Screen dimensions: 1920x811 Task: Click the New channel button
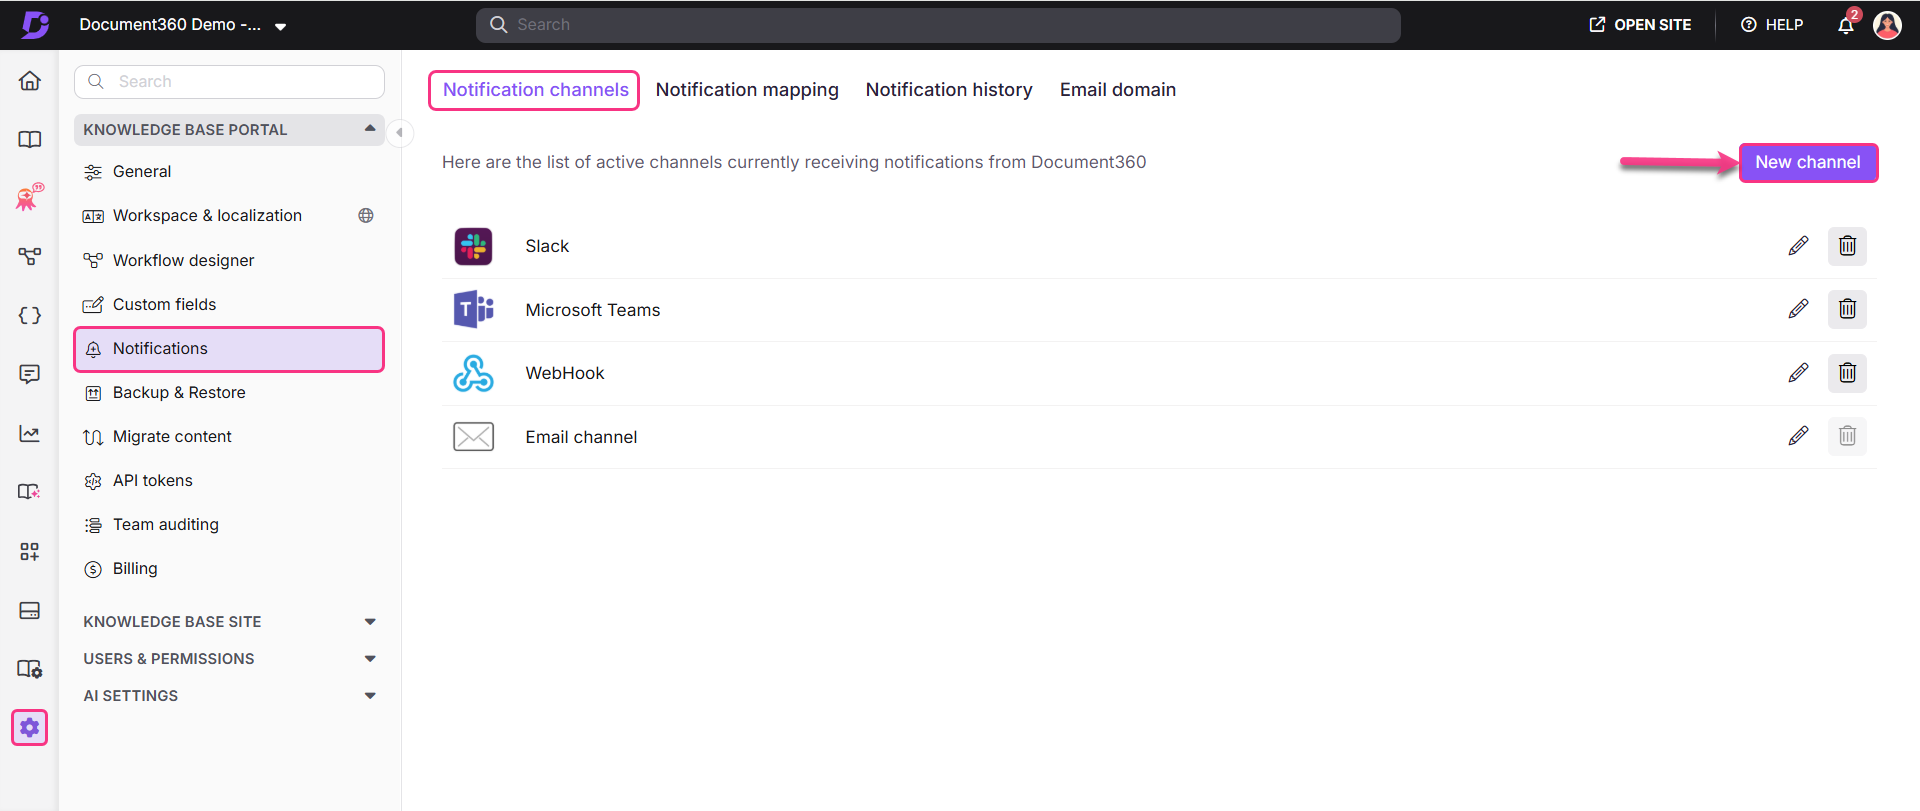click(x=1808, y=163)
